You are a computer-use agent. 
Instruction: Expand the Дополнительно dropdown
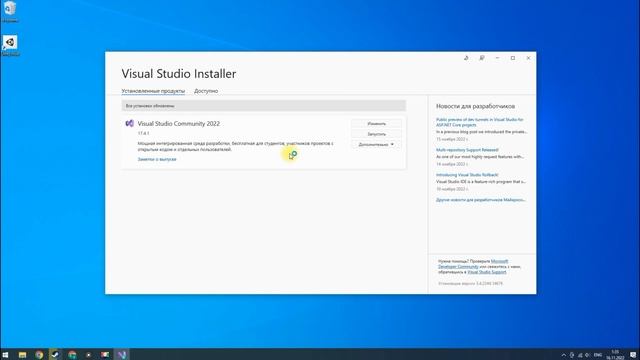[x=376, y=144]
